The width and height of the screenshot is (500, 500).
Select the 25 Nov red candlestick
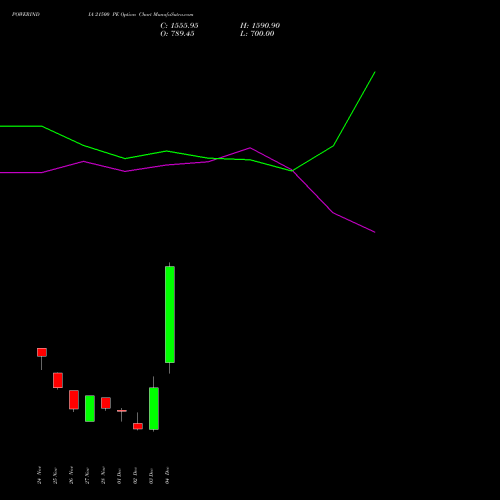click(x=58, y=380)
